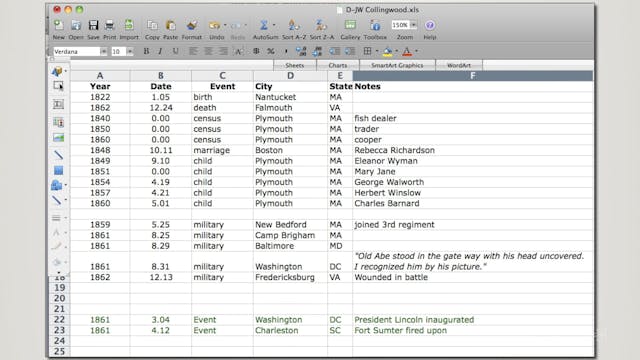Expand the Undo history arrow
The width and height of the screenshot is (640, 360).
click(x=225, y=25)
